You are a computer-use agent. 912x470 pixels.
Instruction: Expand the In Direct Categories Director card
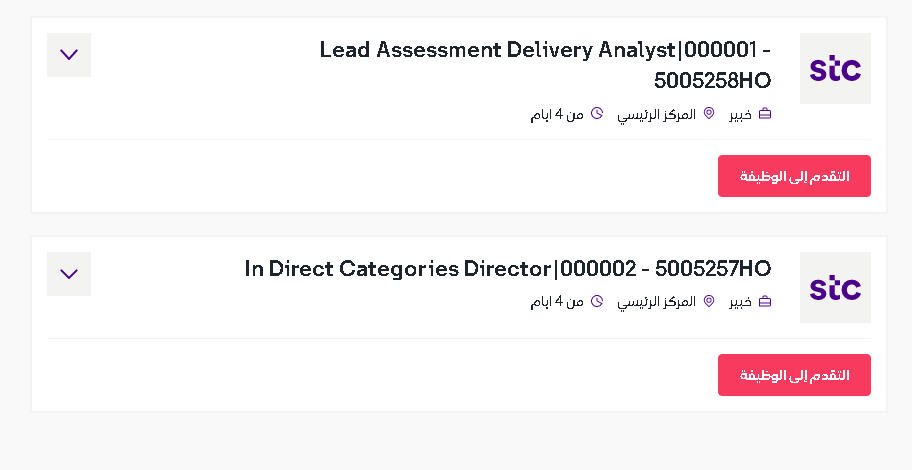(69, 274)
